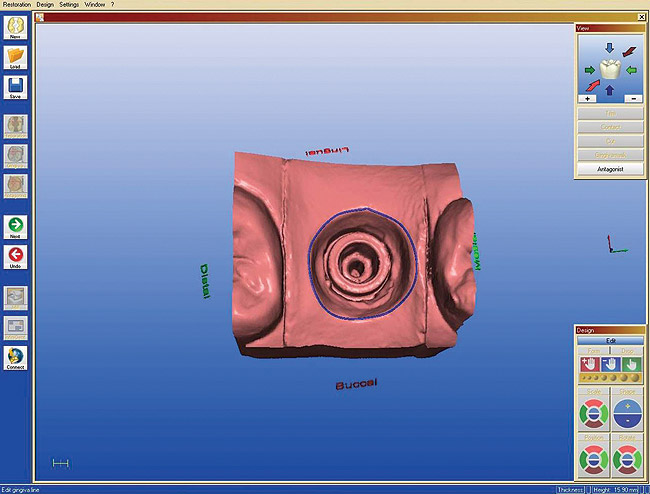Open the Design menu
The height and width of the screenshot is (494, 650).
[44, 4]
